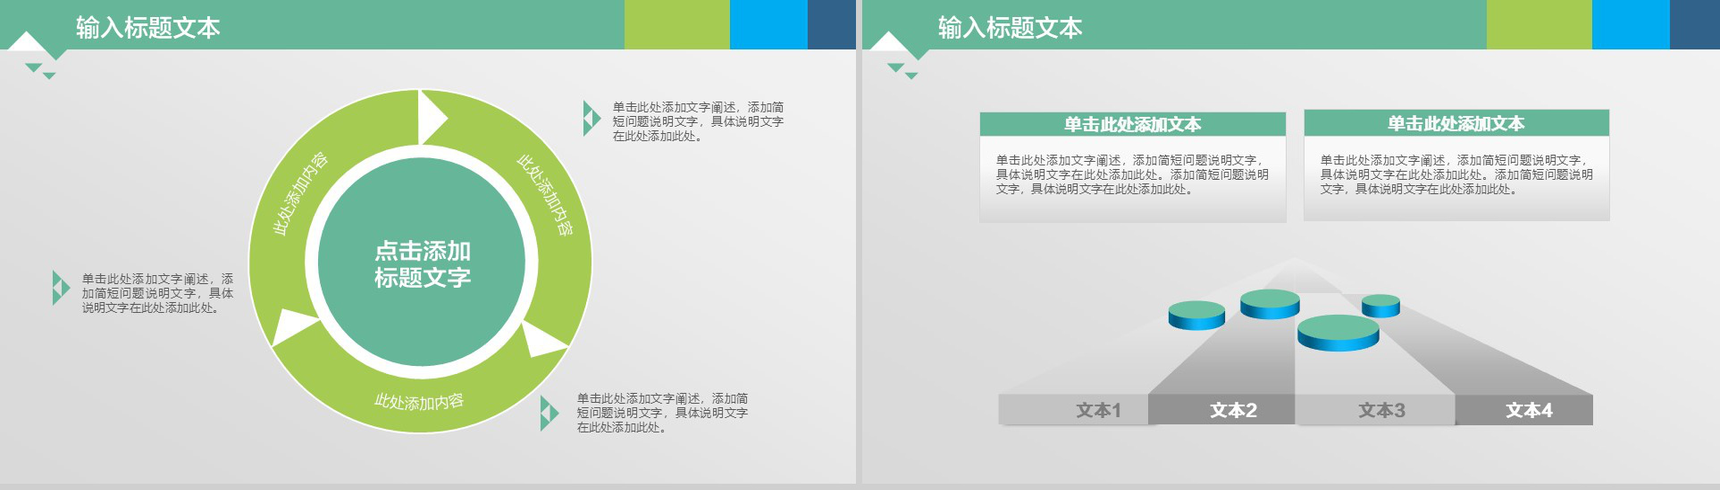Select the left slide title 输入标题文本
Screen dimensions: 1720x490
click(x=148, y=27)
